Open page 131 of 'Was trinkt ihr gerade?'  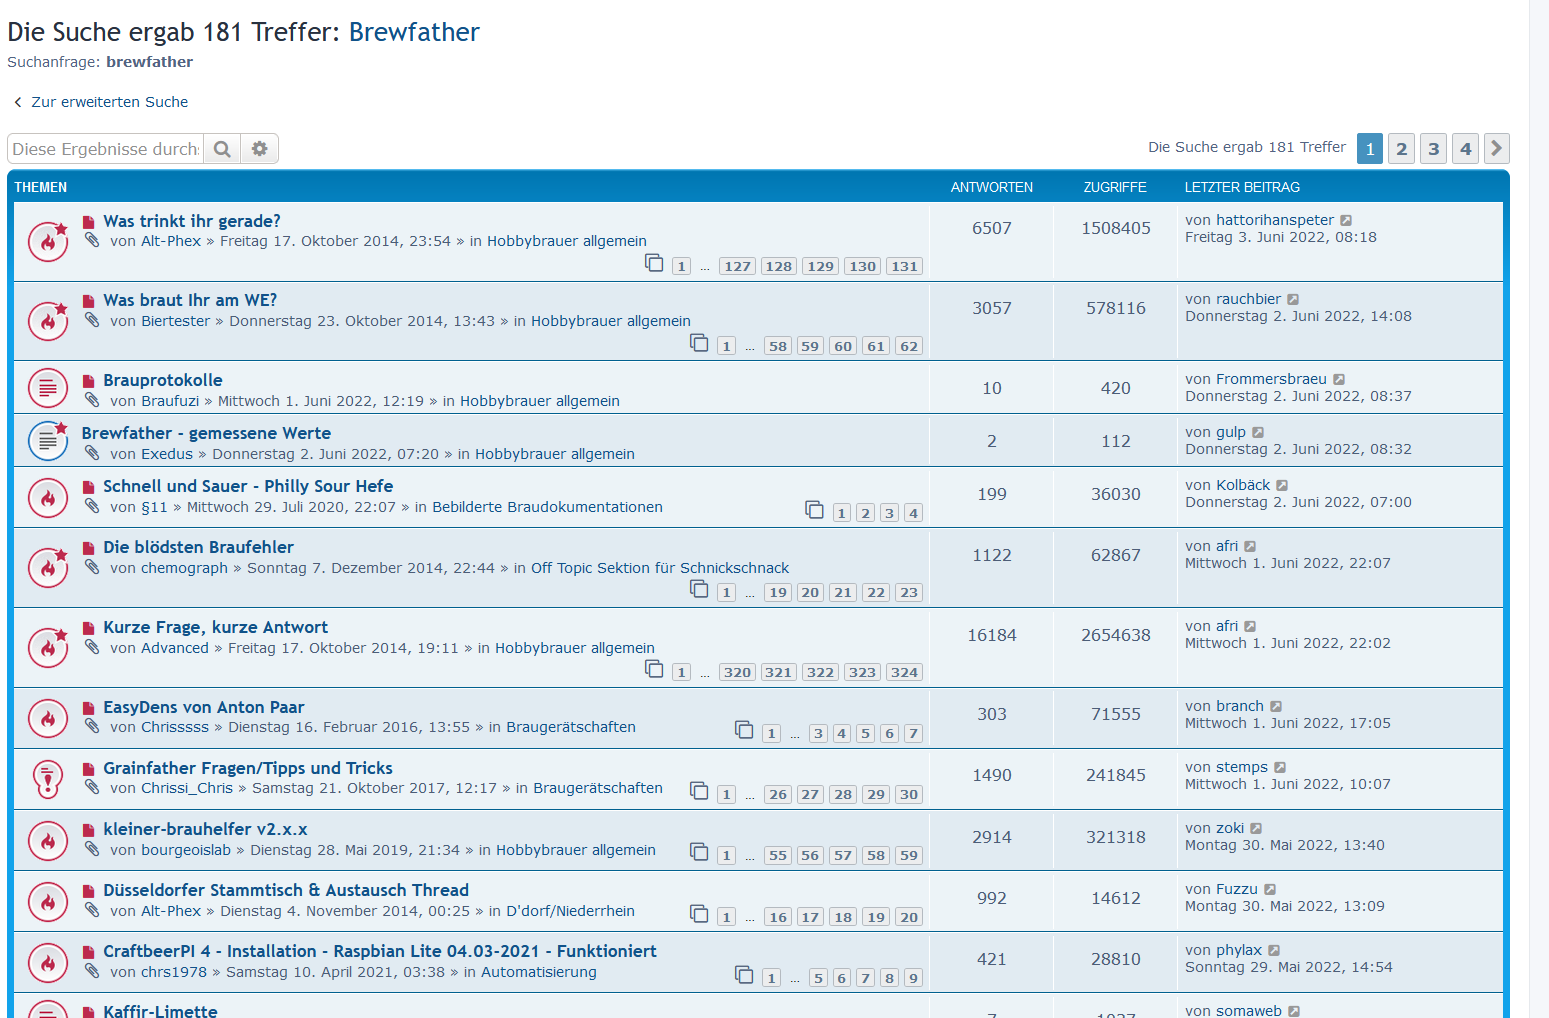(x=904, y=267)
